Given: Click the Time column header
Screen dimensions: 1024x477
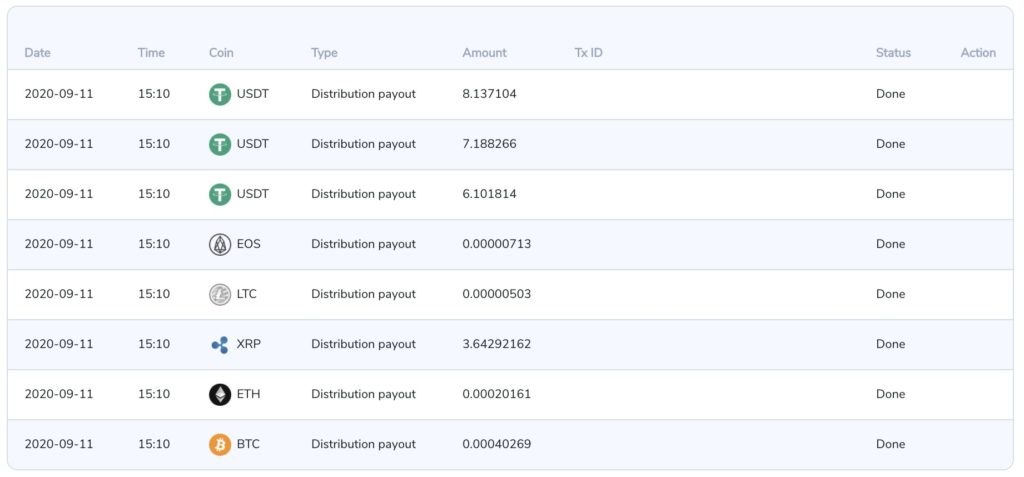Looking at the screenshot, I should pos(151,53).
